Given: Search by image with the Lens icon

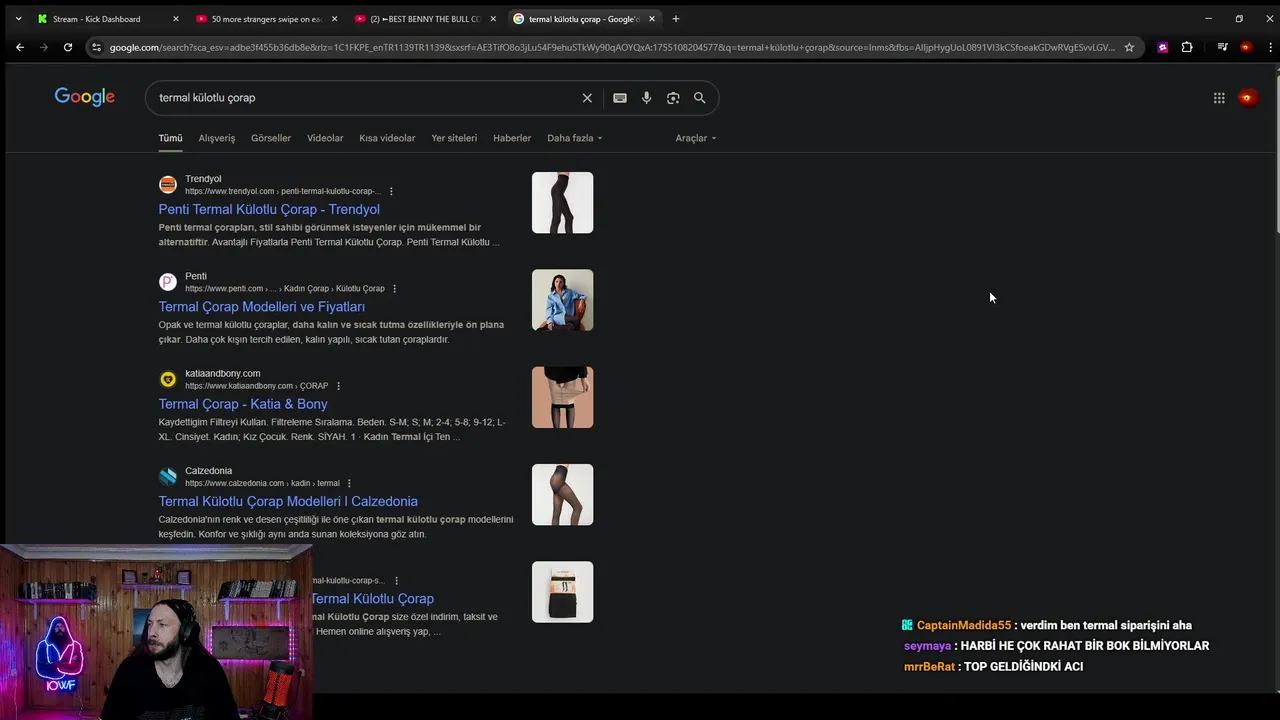Looking at the screenshot, I should 673,98.
